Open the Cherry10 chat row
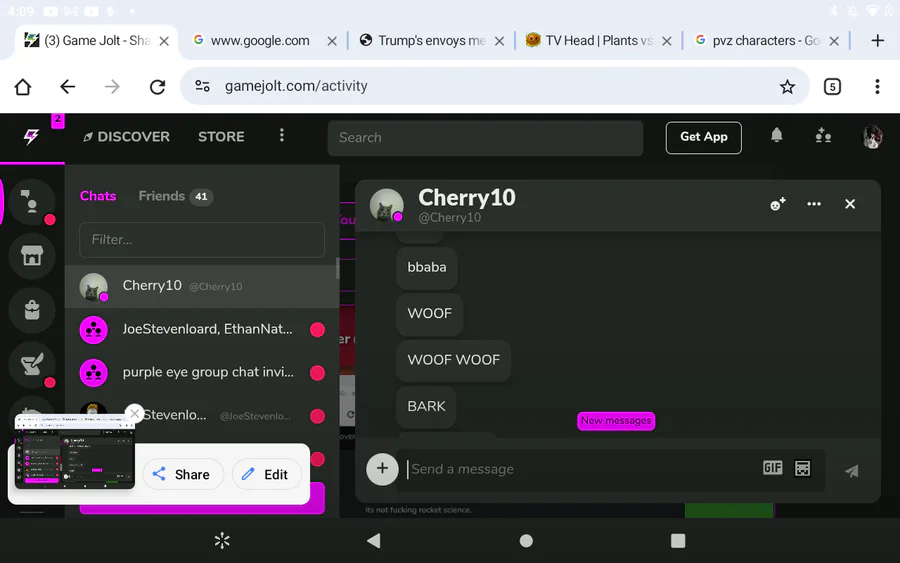The width and height of the screenshot is (900, 563). pos(201,286)
